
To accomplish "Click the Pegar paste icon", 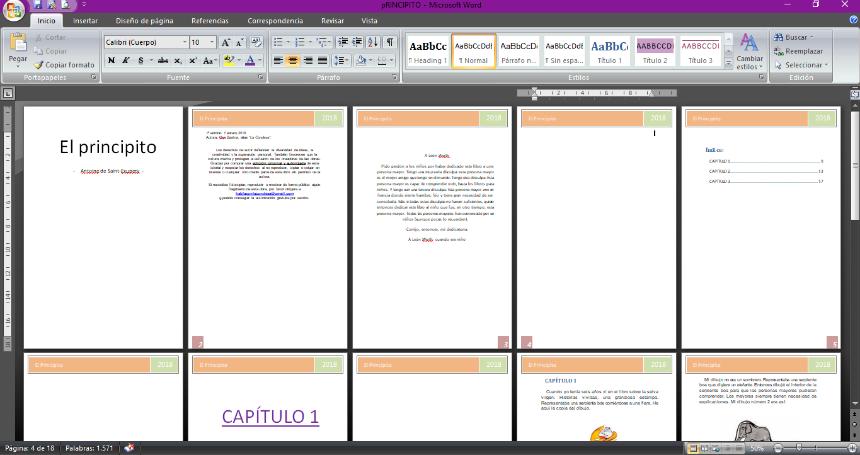I will point(18,45).
